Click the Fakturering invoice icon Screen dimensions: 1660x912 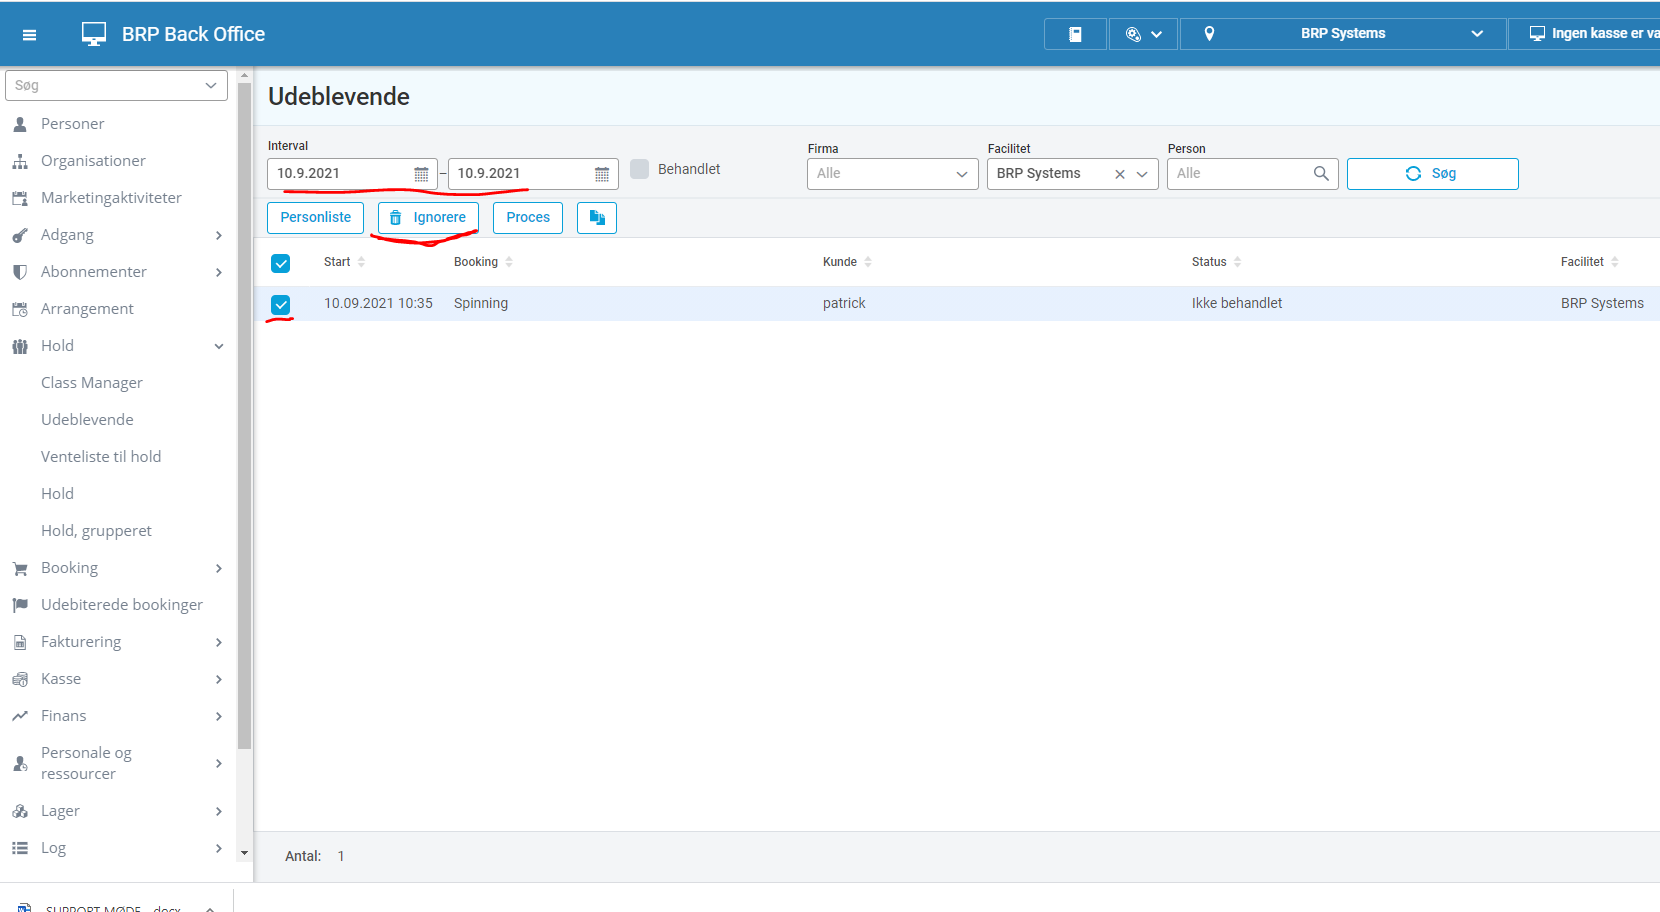(x=20, y=643)
